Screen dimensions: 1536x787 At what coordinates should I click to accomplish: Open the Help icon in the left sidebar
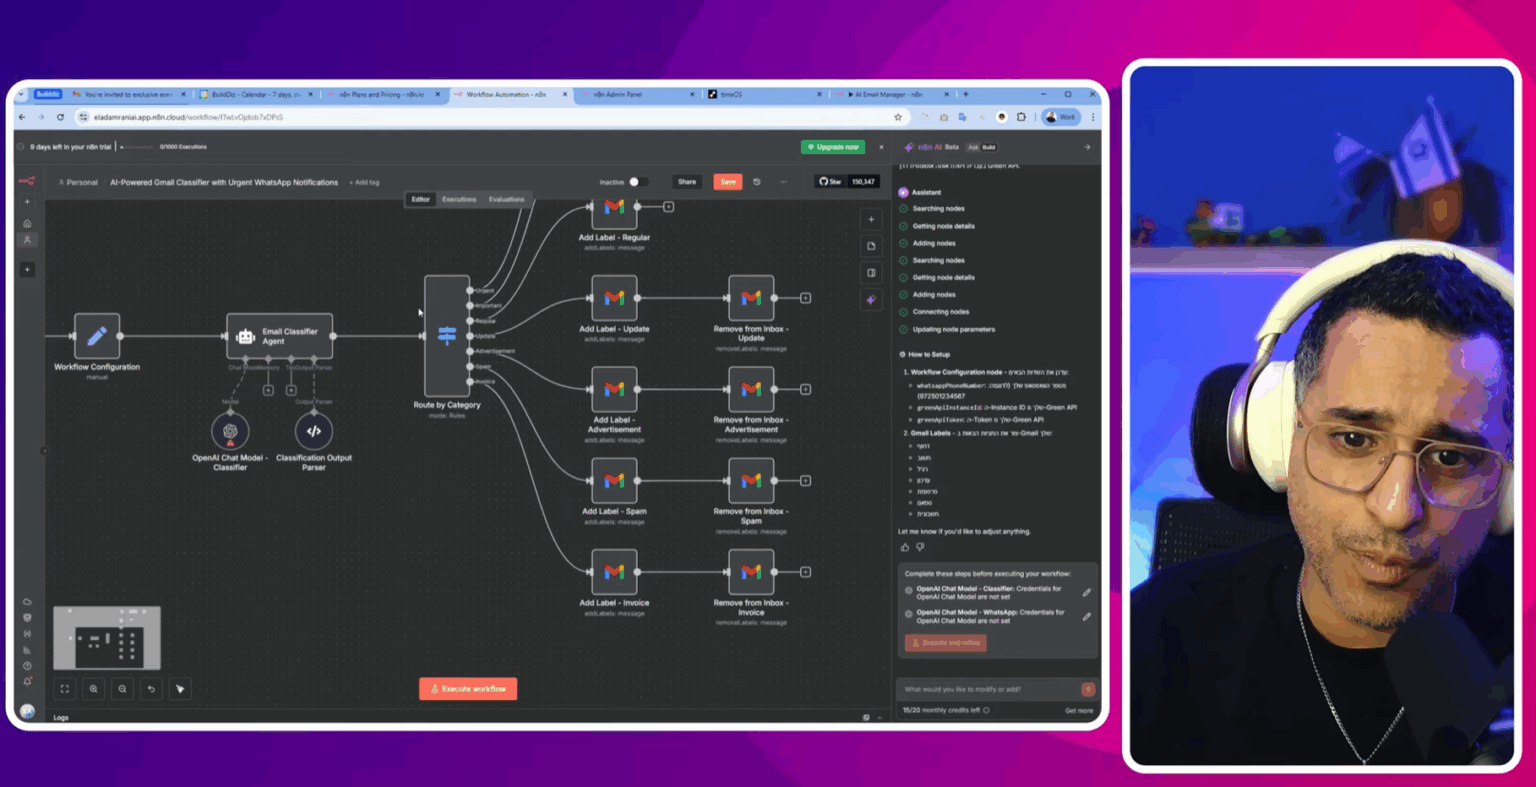27,665
